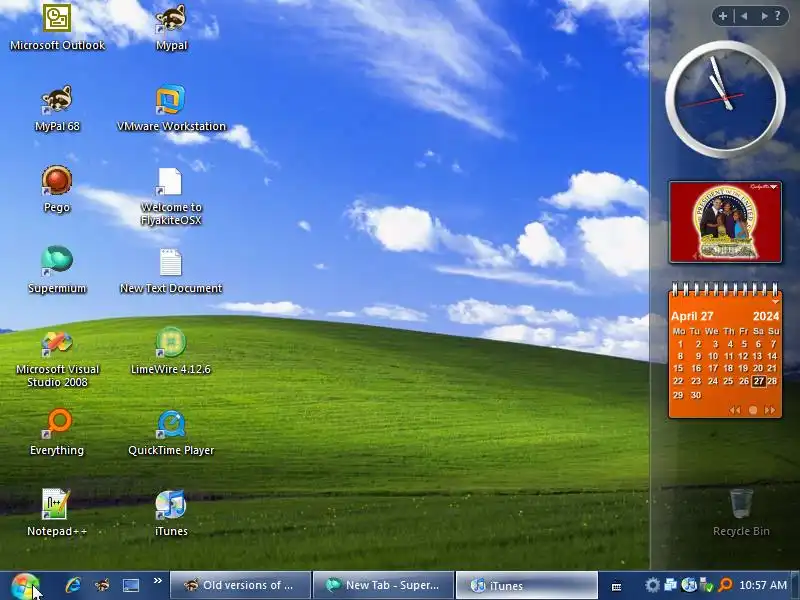Show next gadgets page with right arrow
This screenshot has height=600, width=800.
coord(763,16)
